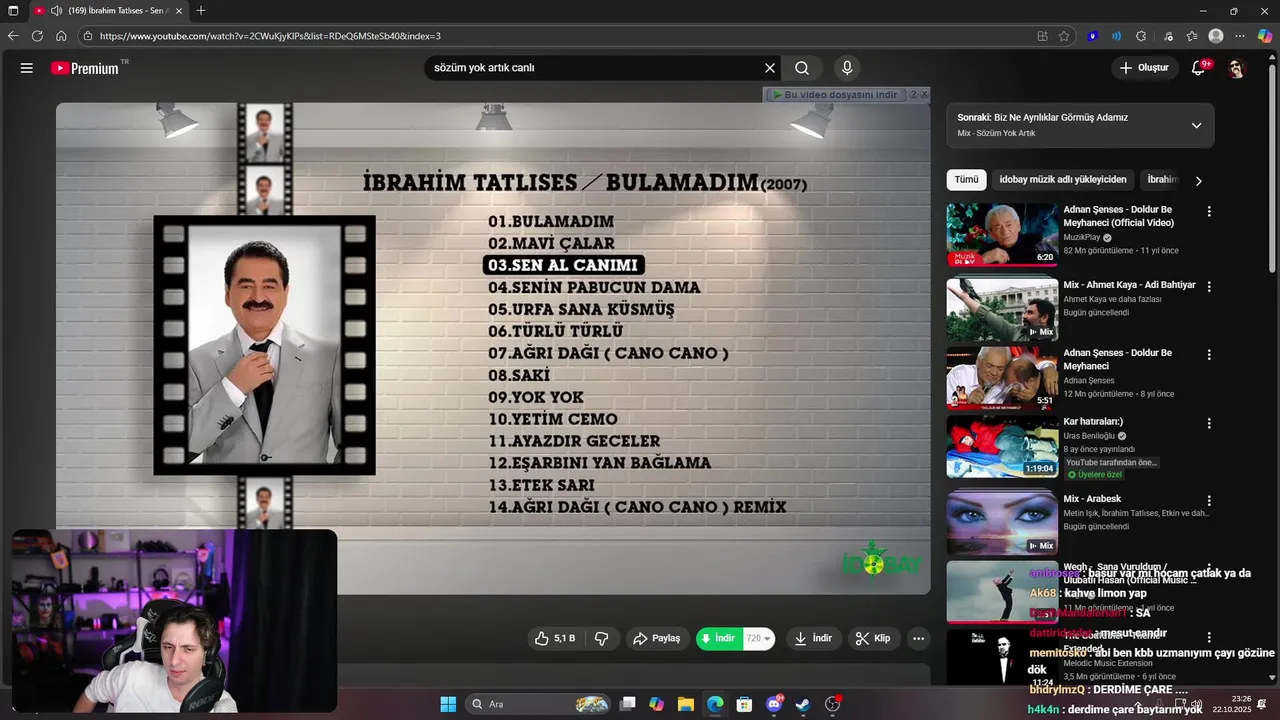Open Edge Copilot sidebar icon
Image resolution: width=1280 pixels, height=720 pixels.
[1264, 36]
